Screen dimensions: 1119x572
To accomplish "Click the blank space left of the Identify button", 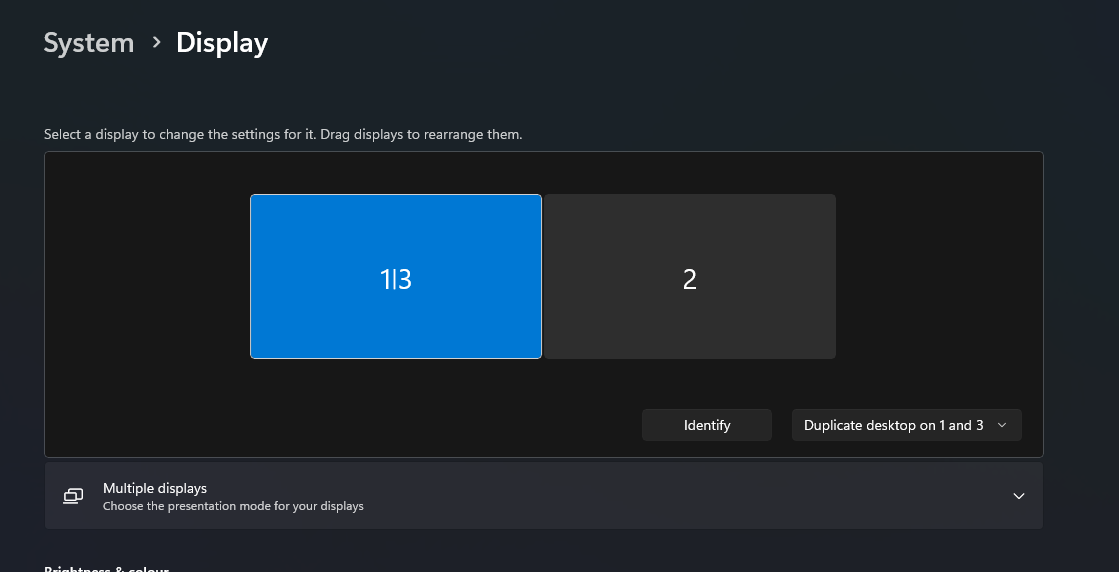I will pyautogui.click(x=400, y=425).
